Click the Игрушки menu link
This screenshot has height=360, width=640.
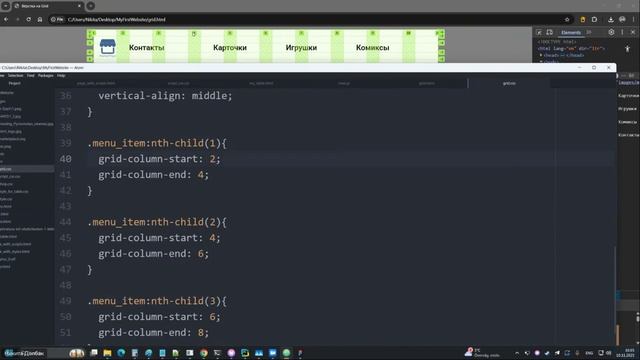click(301, 48)
